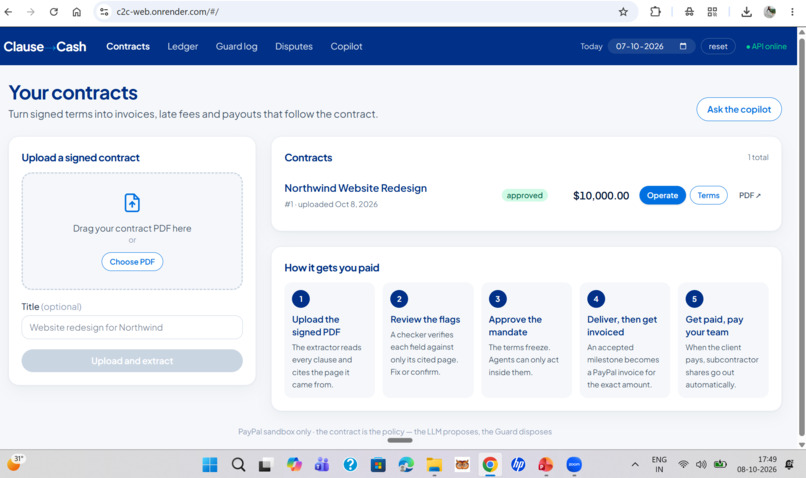Open the taskbar clock showing 17:49
806x478 pixels.
point(757,464)
